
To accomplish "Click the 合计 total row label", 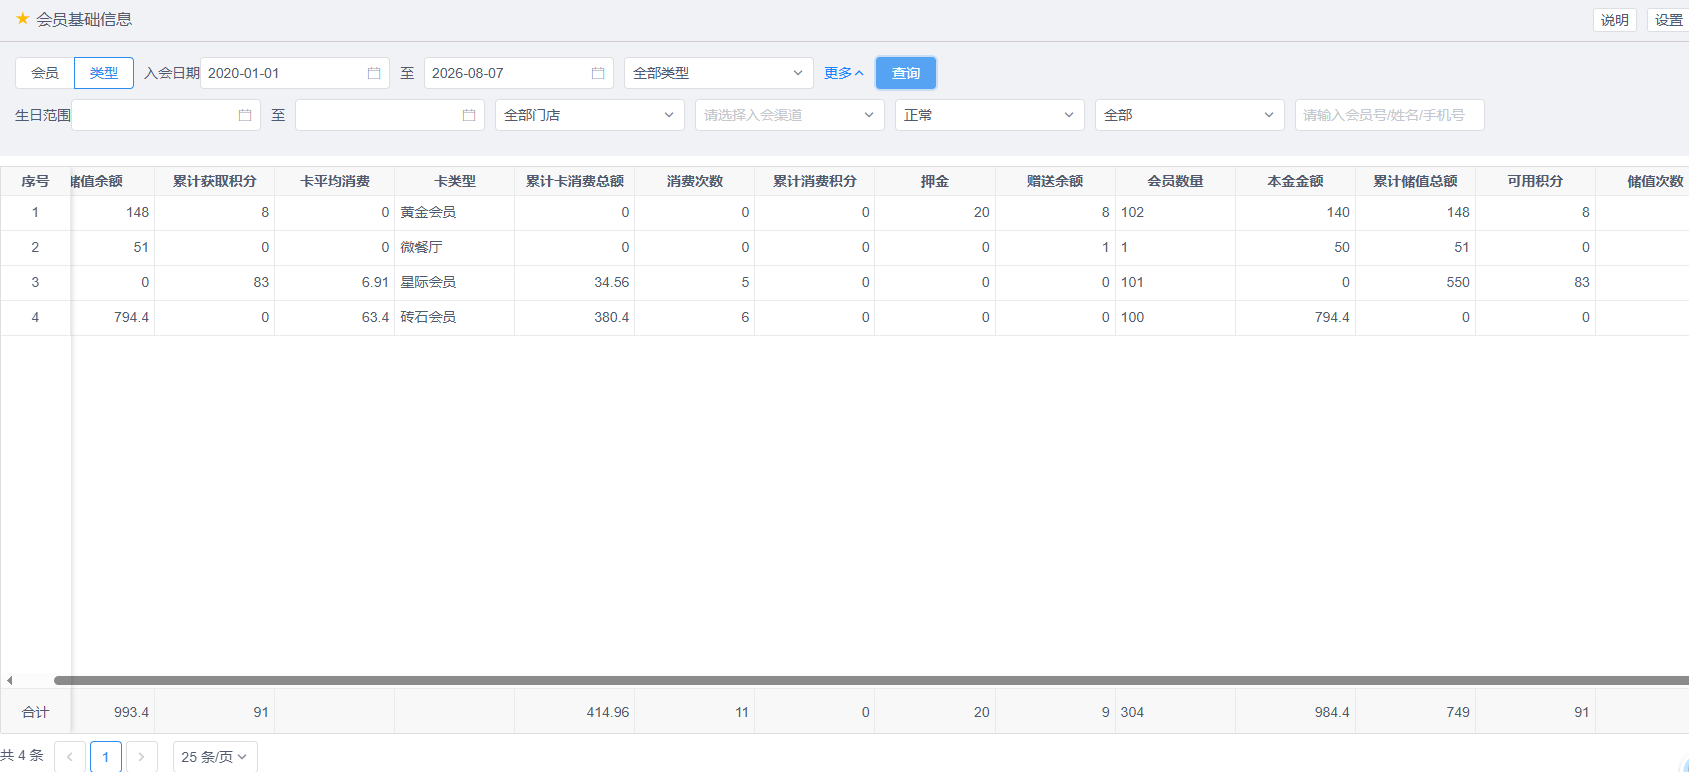I will 35,712.
